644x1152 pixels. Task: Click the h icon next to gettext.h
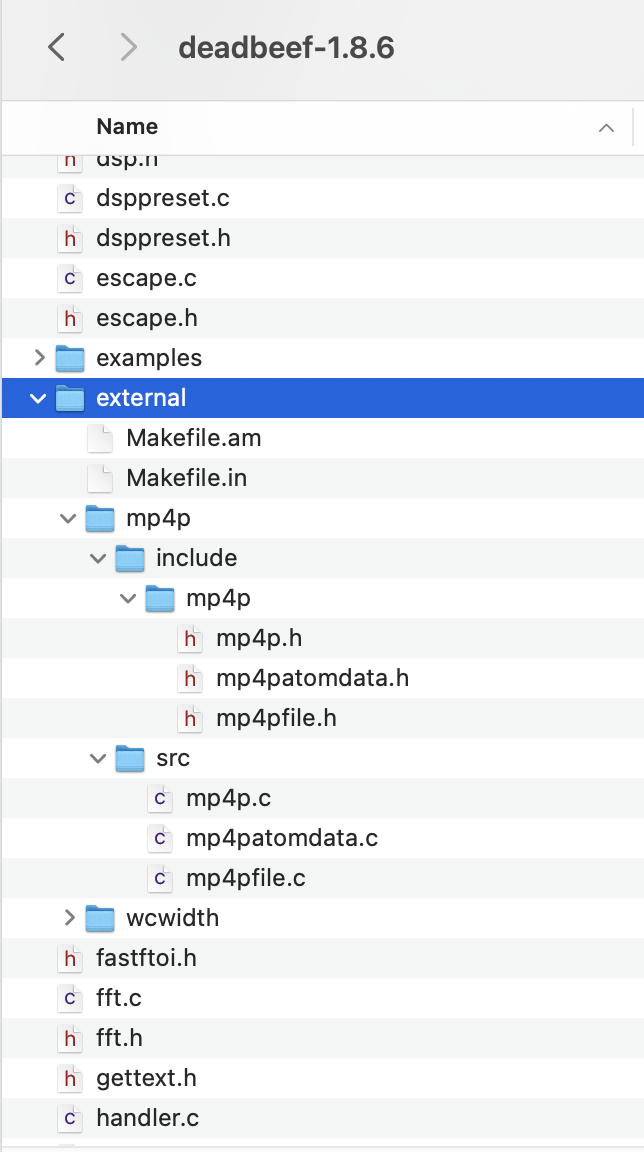pos(70,1078)
